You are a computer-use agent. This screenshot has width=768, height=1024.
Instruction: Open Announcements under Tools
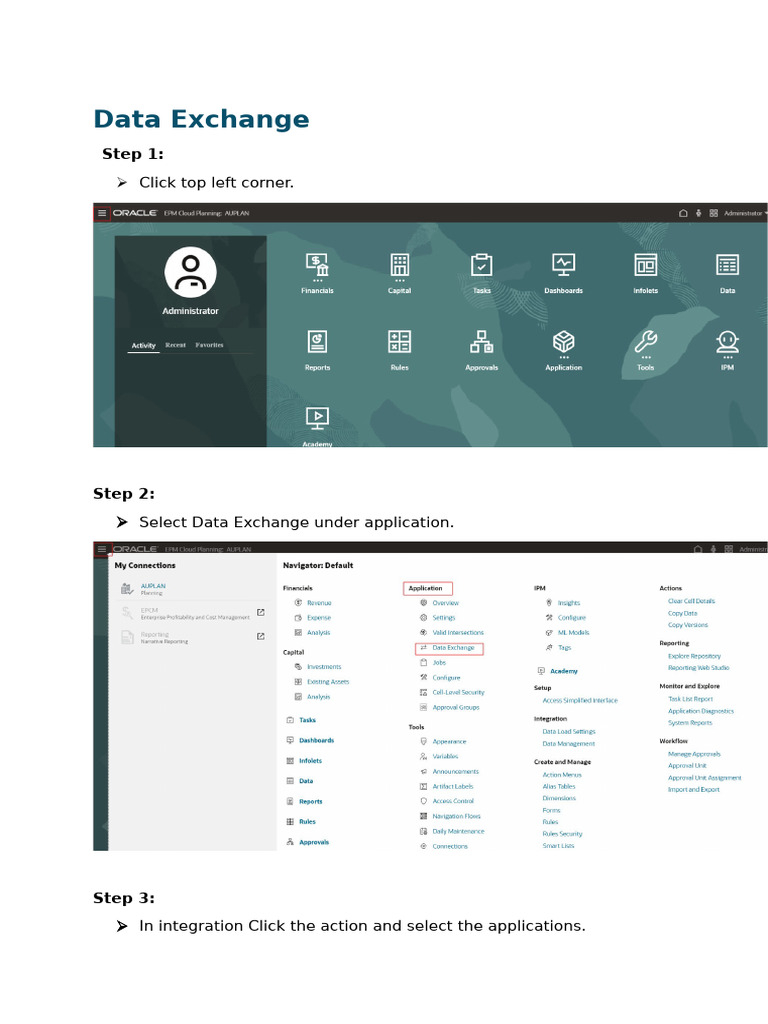pos(456,772)
